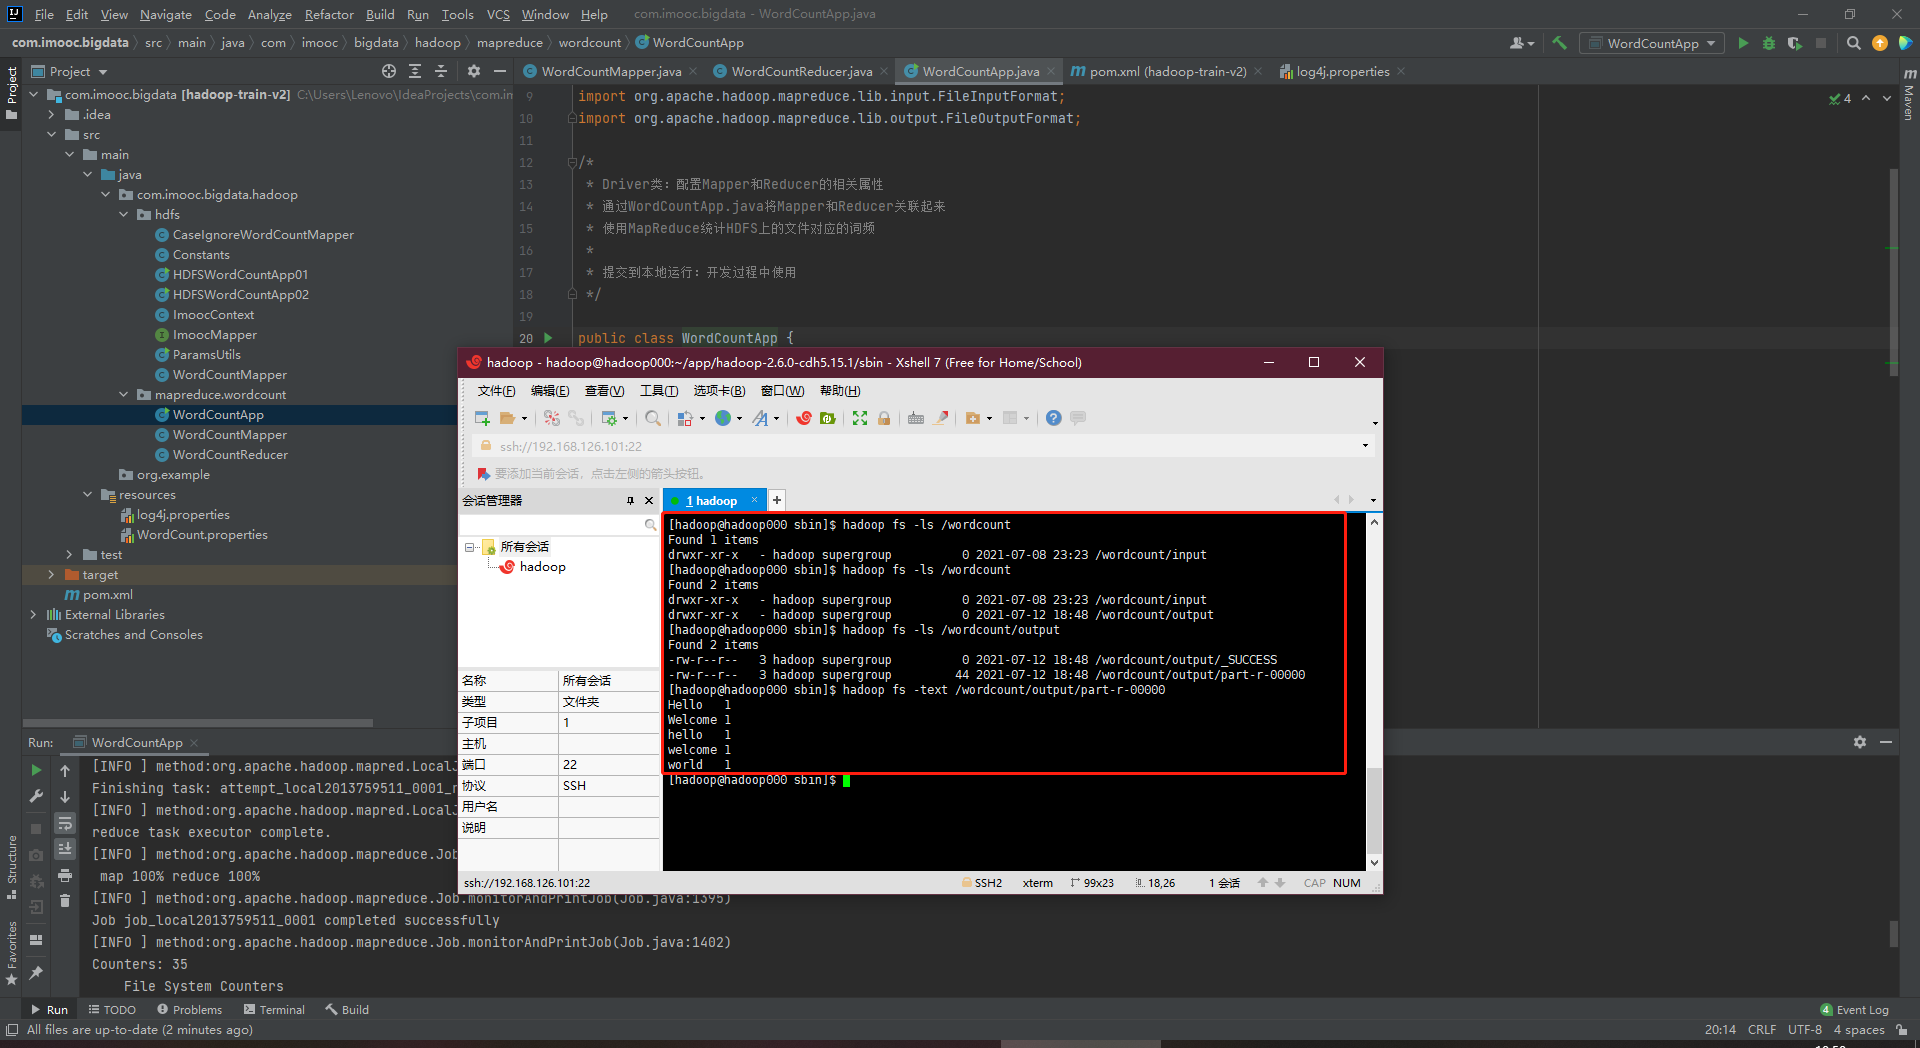Rerun WordCountApp in the Run panel
This screenshot has width=1920, height=1048.
coord(36,770)
